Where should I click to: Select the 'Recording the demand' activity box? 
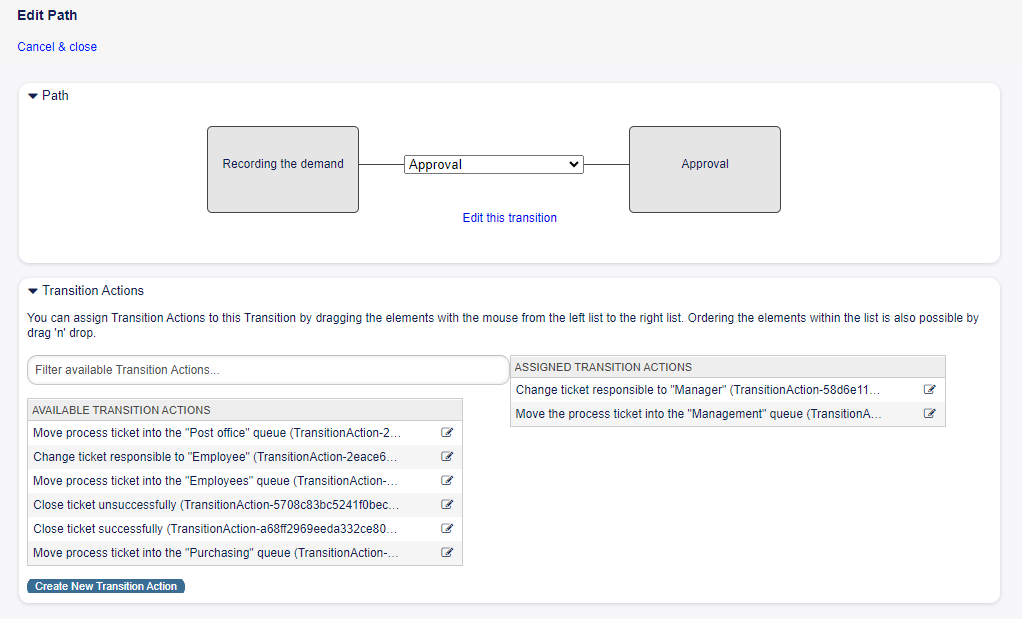click(x=283, y=168)
